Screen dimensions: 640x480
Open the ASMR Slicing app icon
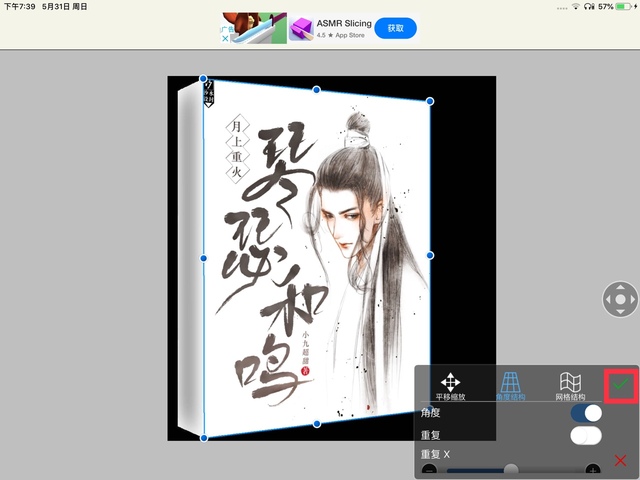(x=302, y=29)
